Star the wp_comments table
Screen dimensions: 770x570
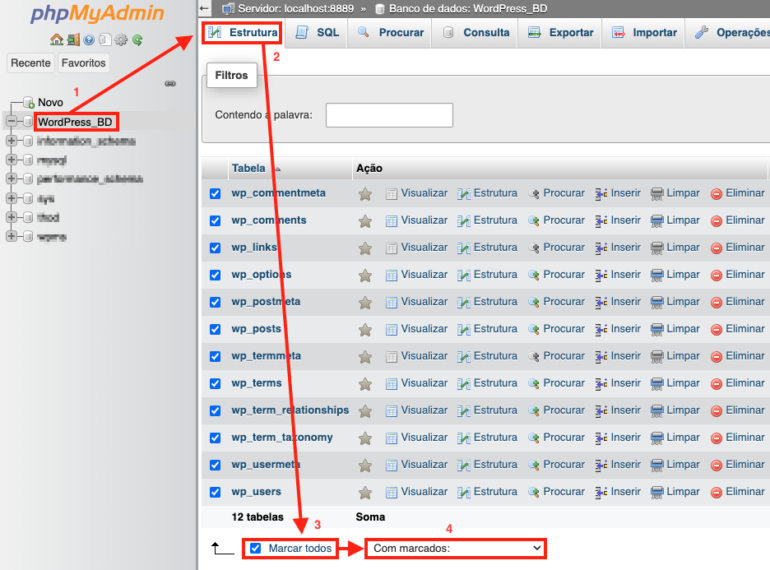pyautogui.click(x=365, y=221)
